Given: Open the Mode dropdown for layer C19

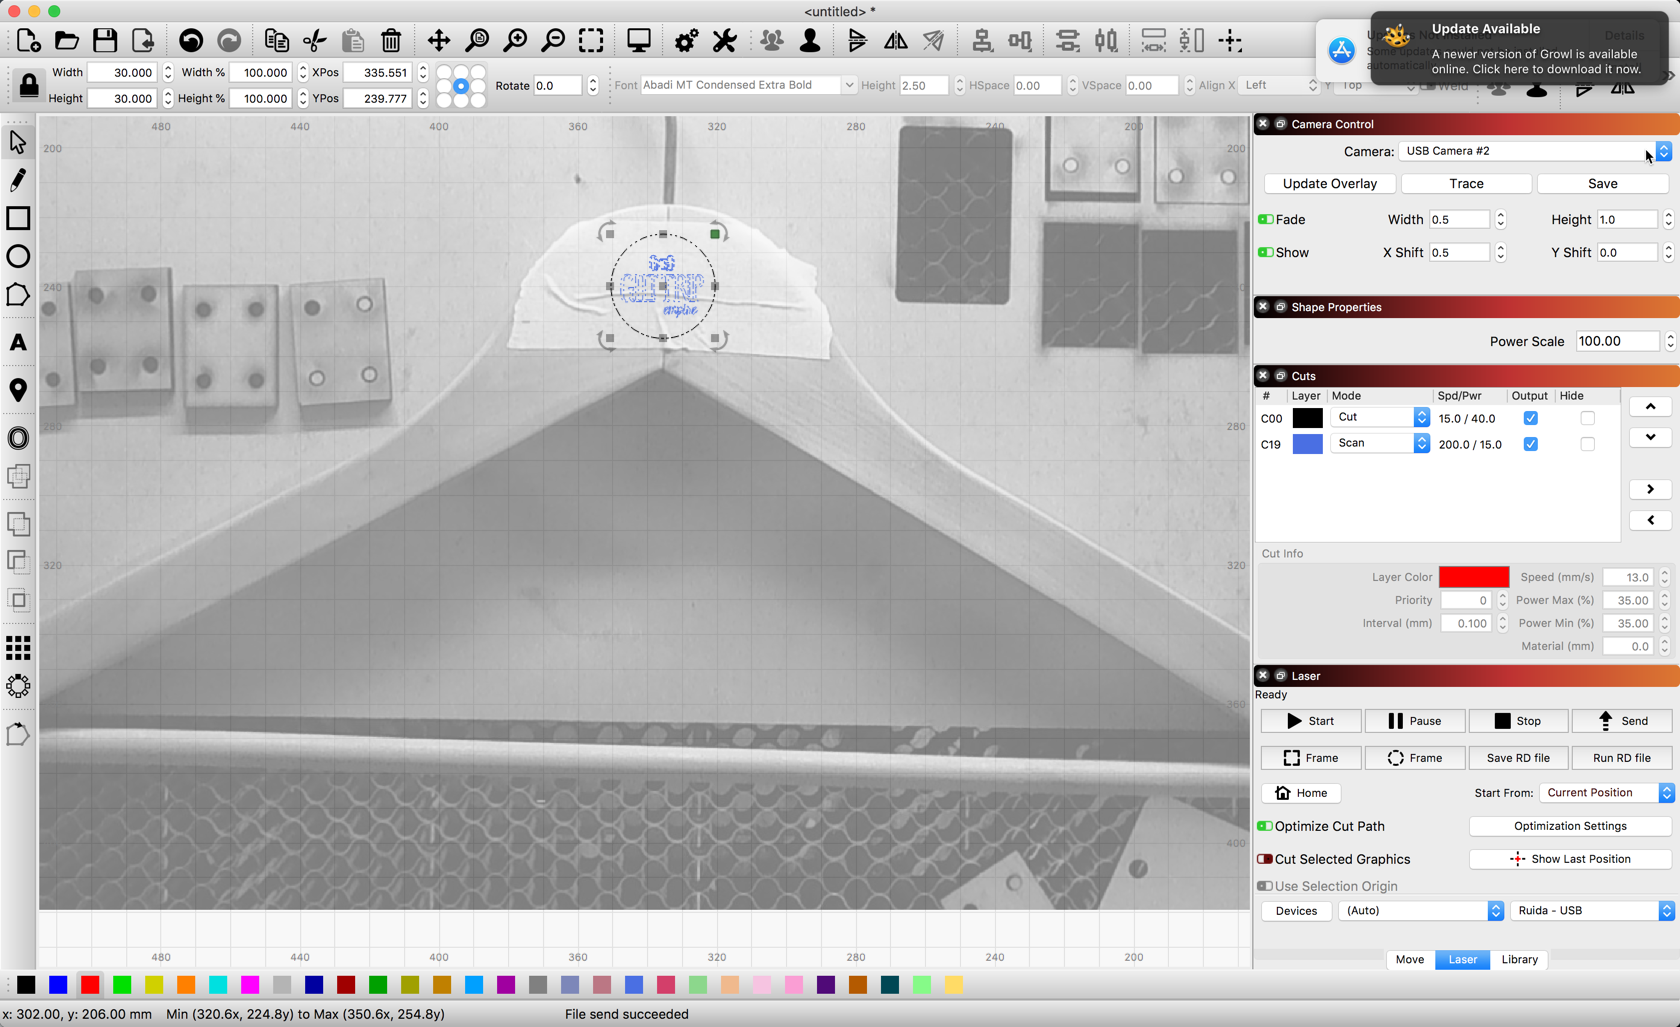Looking at the screenshot, I should coord(1380,443).
